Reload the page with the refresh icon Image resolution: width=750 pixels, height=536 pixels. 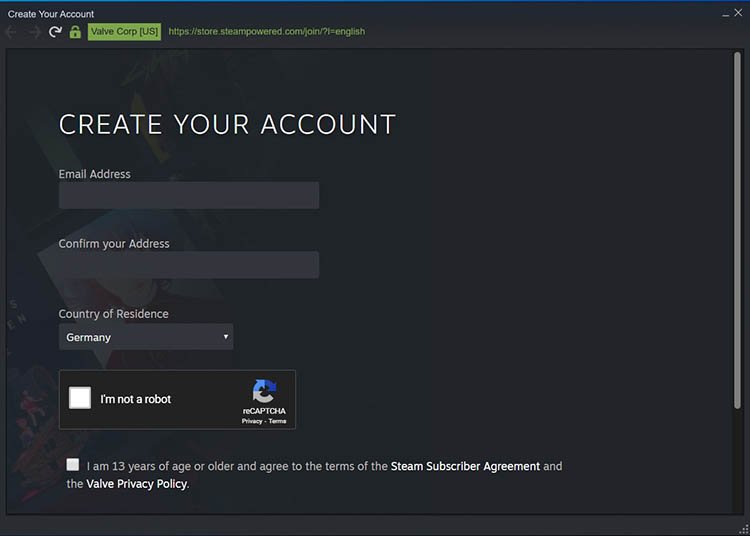tap(55, 32)
